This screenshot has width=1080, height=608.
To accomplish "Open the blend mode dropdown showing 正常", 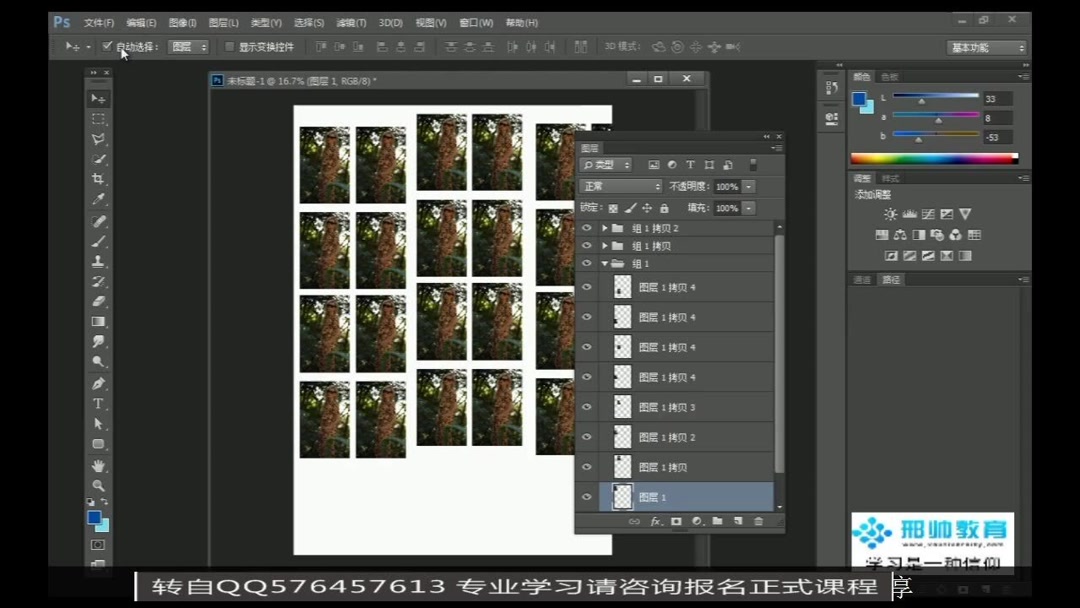I will pyautogui.click(x=619, y=186).
